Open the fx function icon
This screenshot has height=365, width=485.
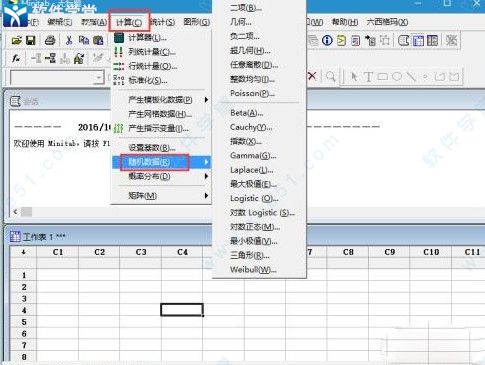[x=16, y=59]
